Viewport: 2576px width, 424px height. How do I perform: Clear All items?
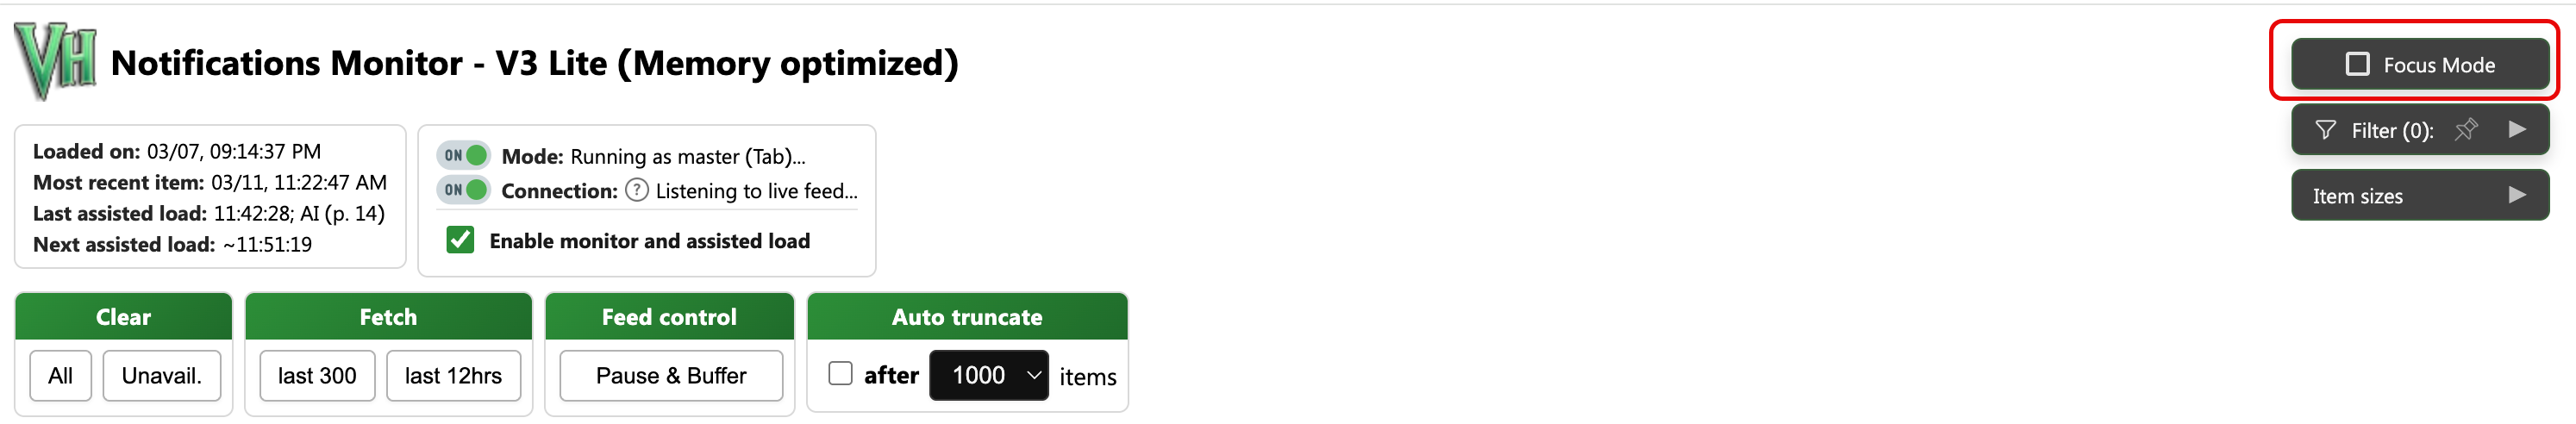[60, 375]
